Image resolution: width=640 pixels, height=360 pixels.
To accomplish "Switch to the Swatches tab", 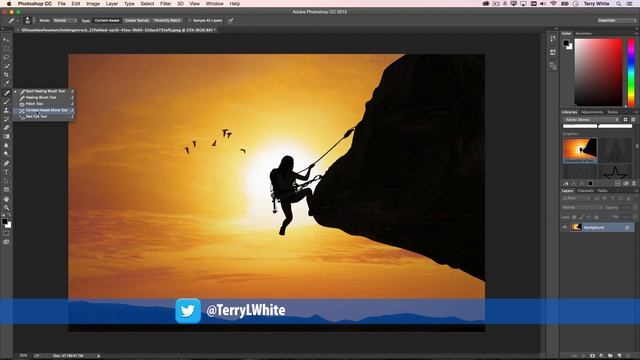I will tap(583, 33).
